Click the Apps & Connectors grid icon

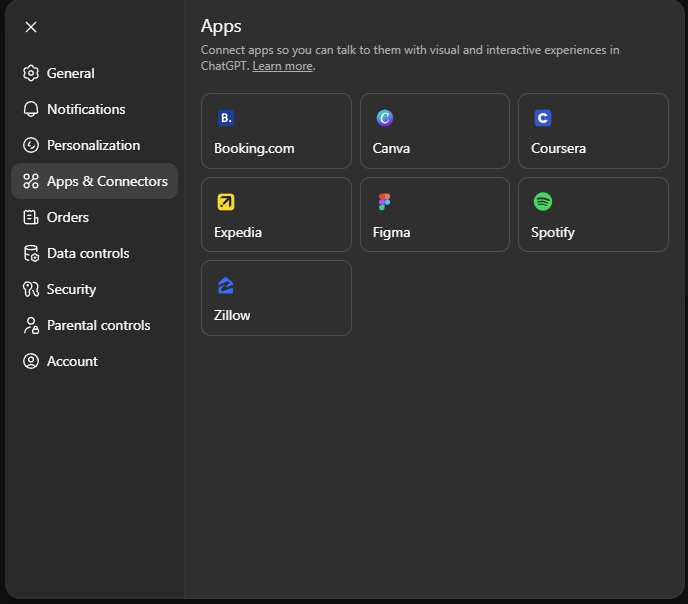pos(31,181)
